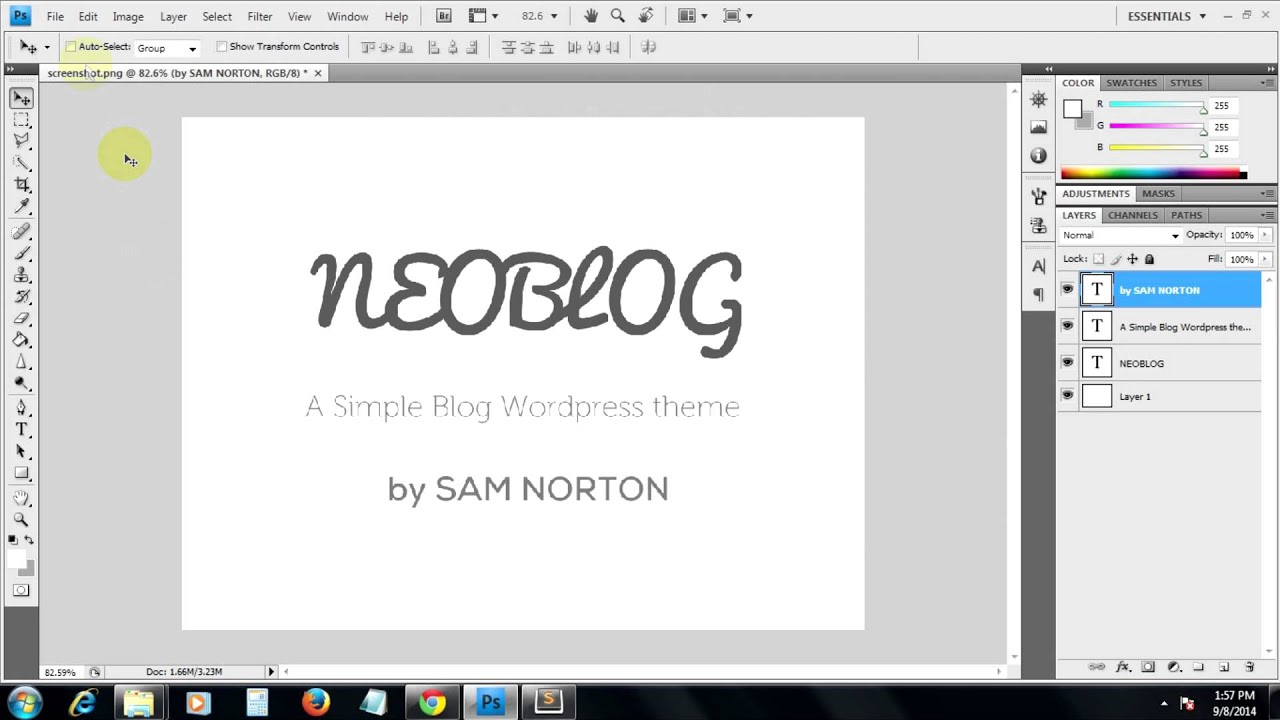
Task: Select the Sharpen/Blur tool
Action: point(21,362)
